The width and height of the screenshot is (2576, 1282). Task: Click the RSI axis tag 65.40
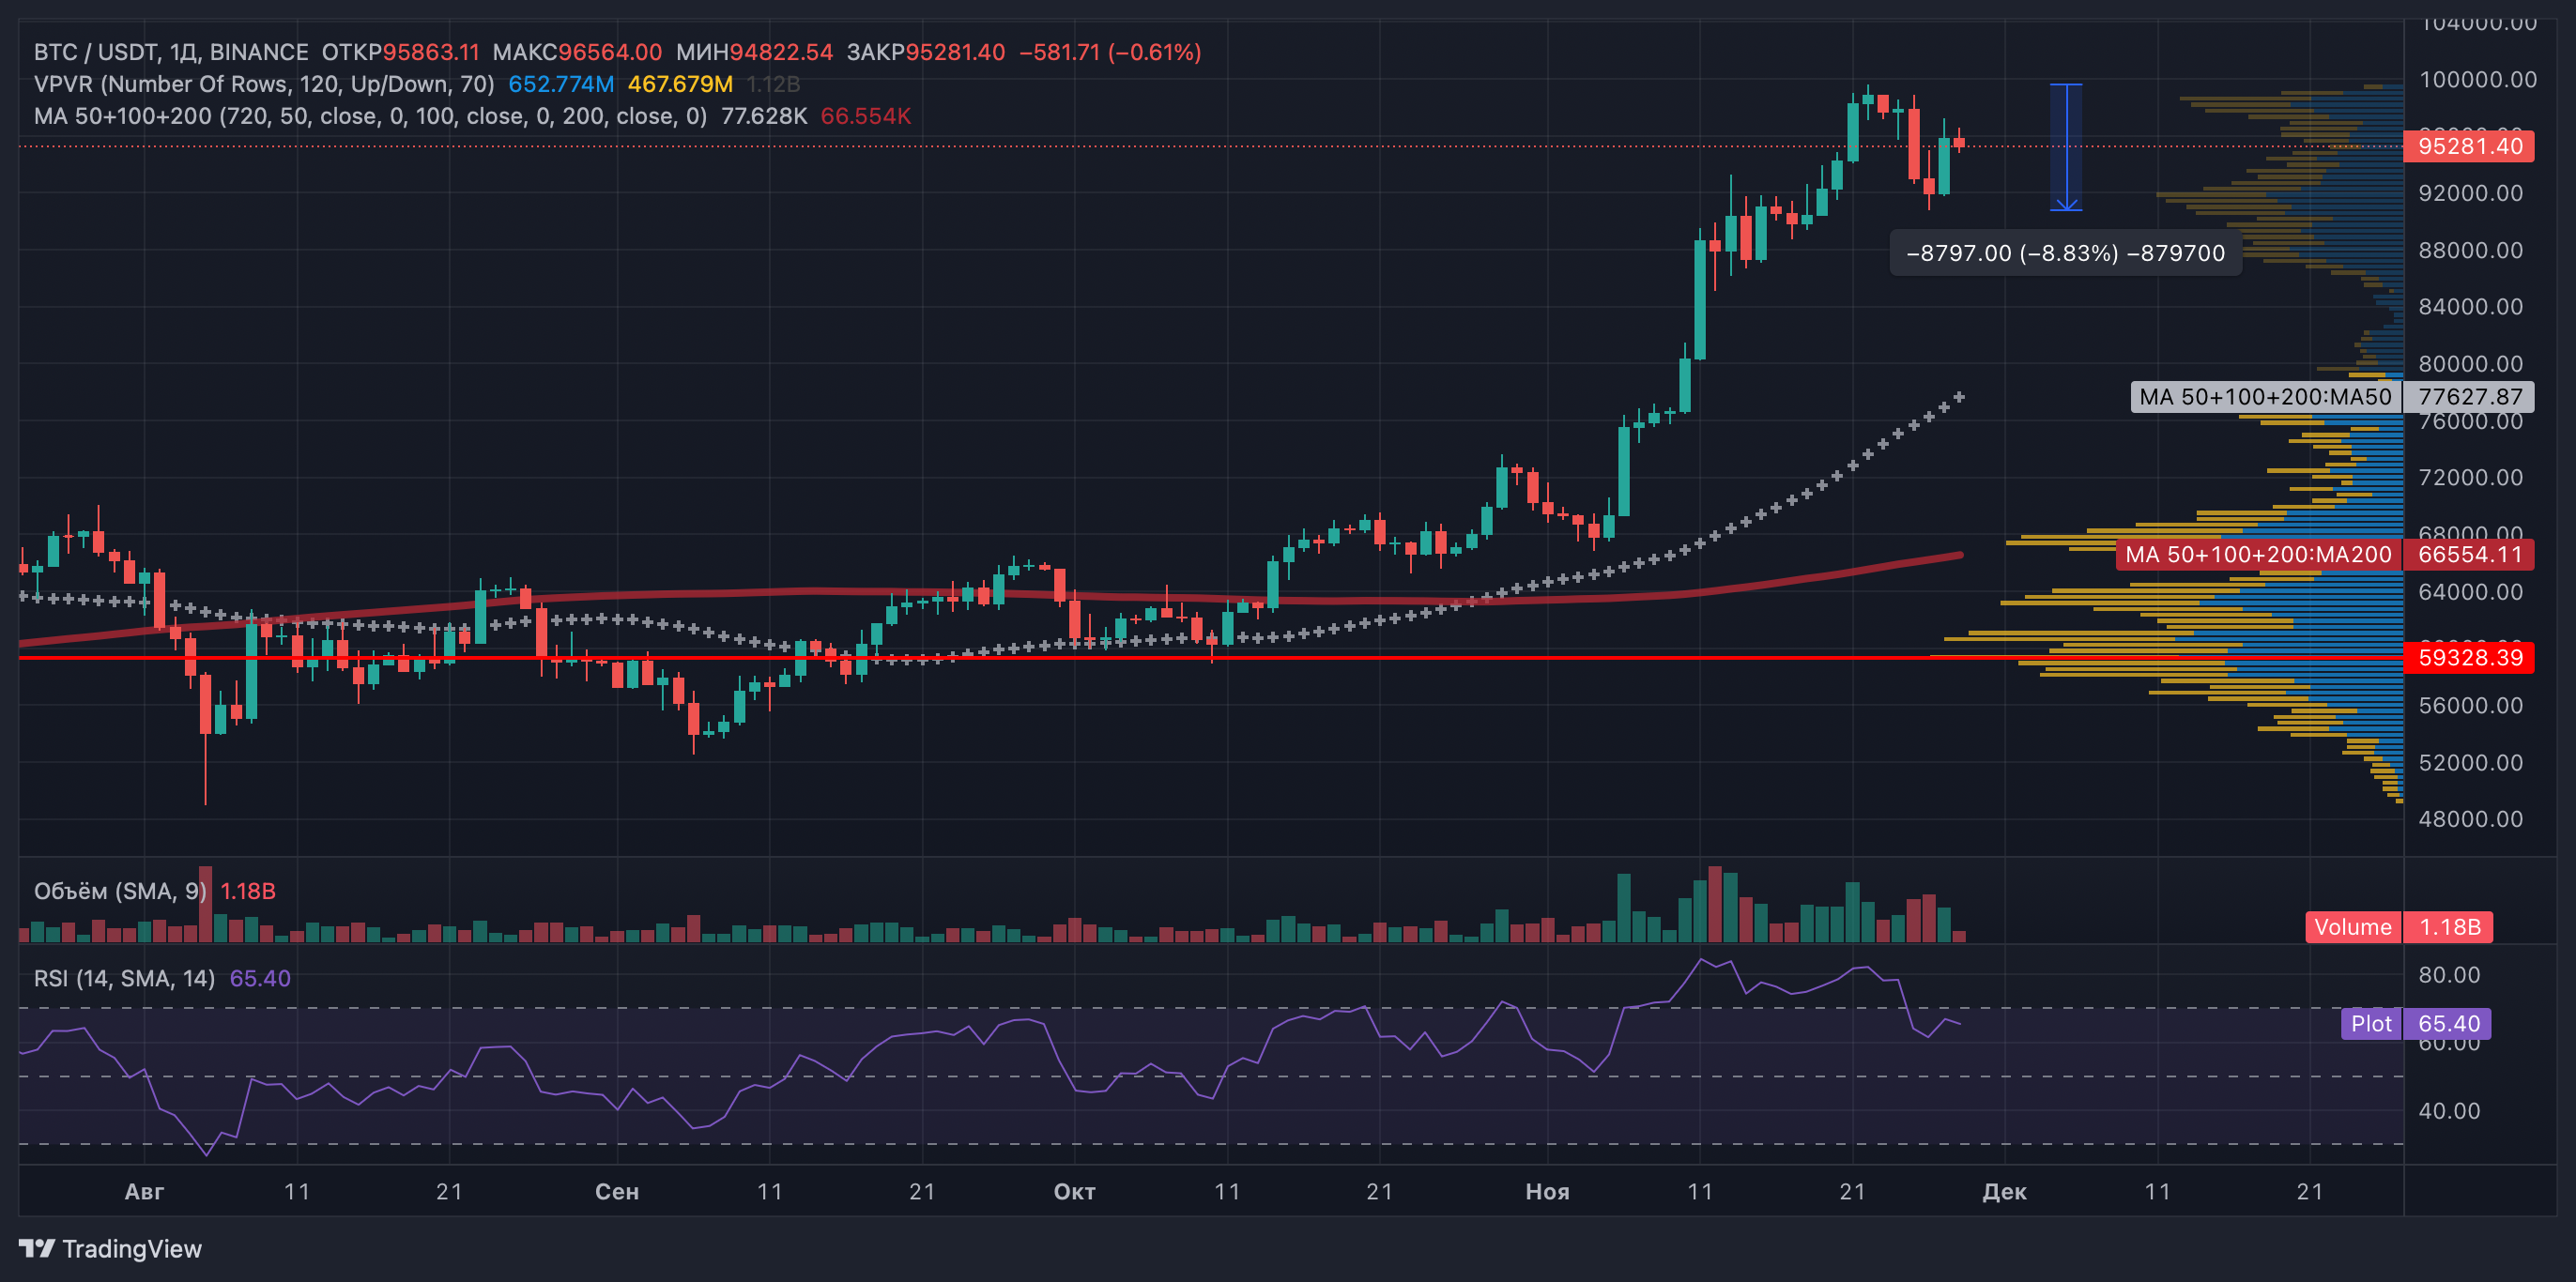2448,1023
